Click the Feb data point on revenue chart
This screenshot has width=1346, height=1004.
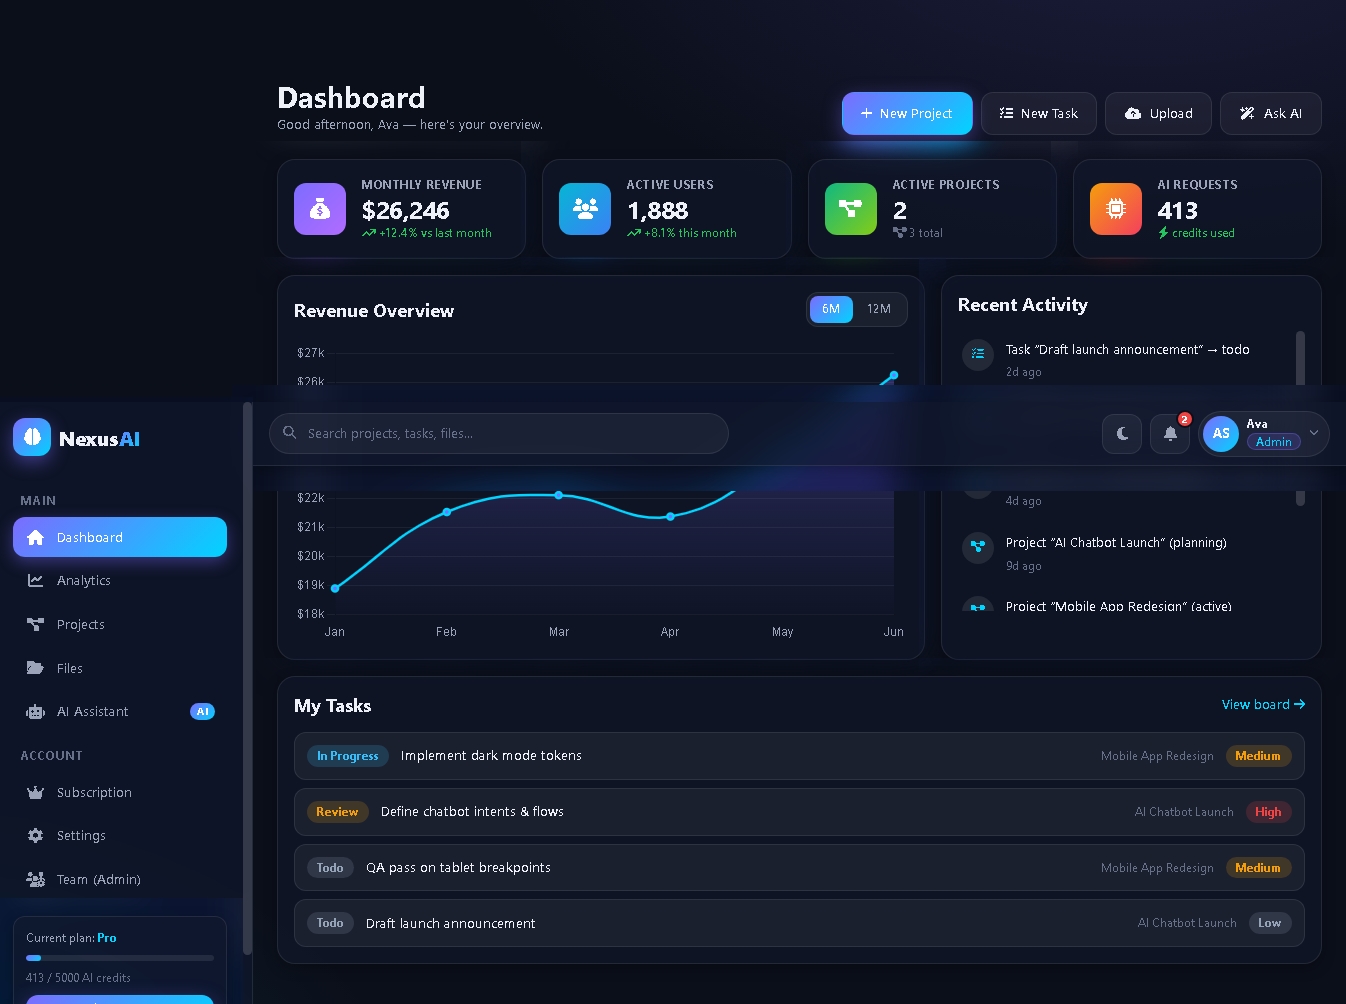[x=447, y=512]
